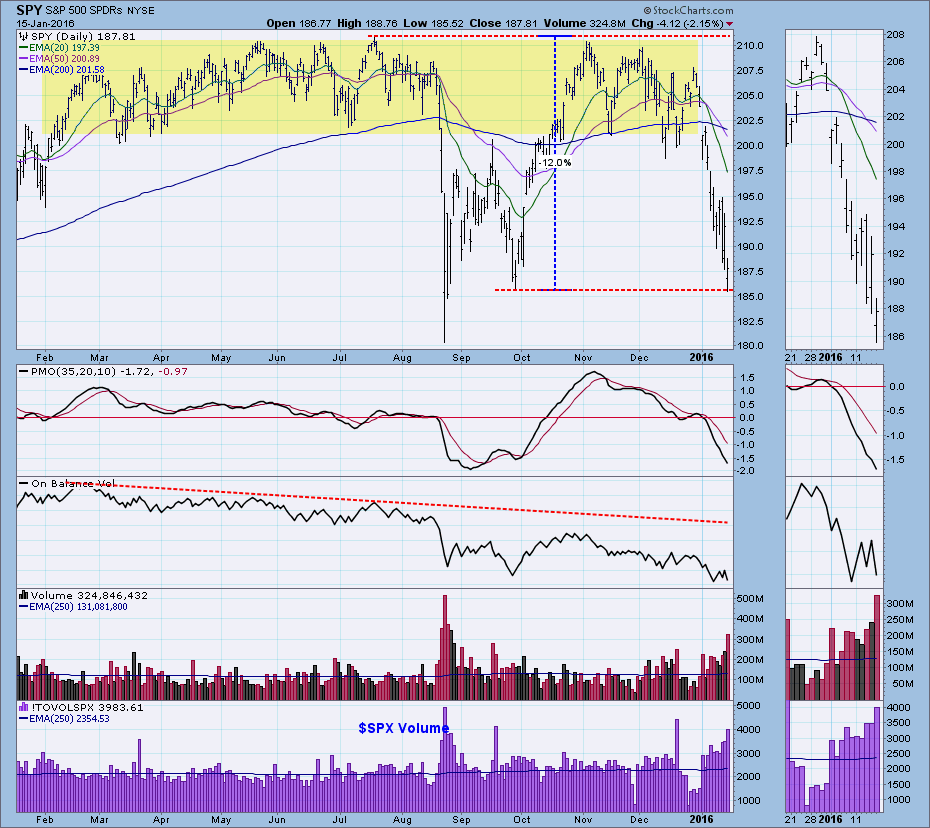
Task: Click the volume bars icon beside Volume label
Action: pos(24,595)
